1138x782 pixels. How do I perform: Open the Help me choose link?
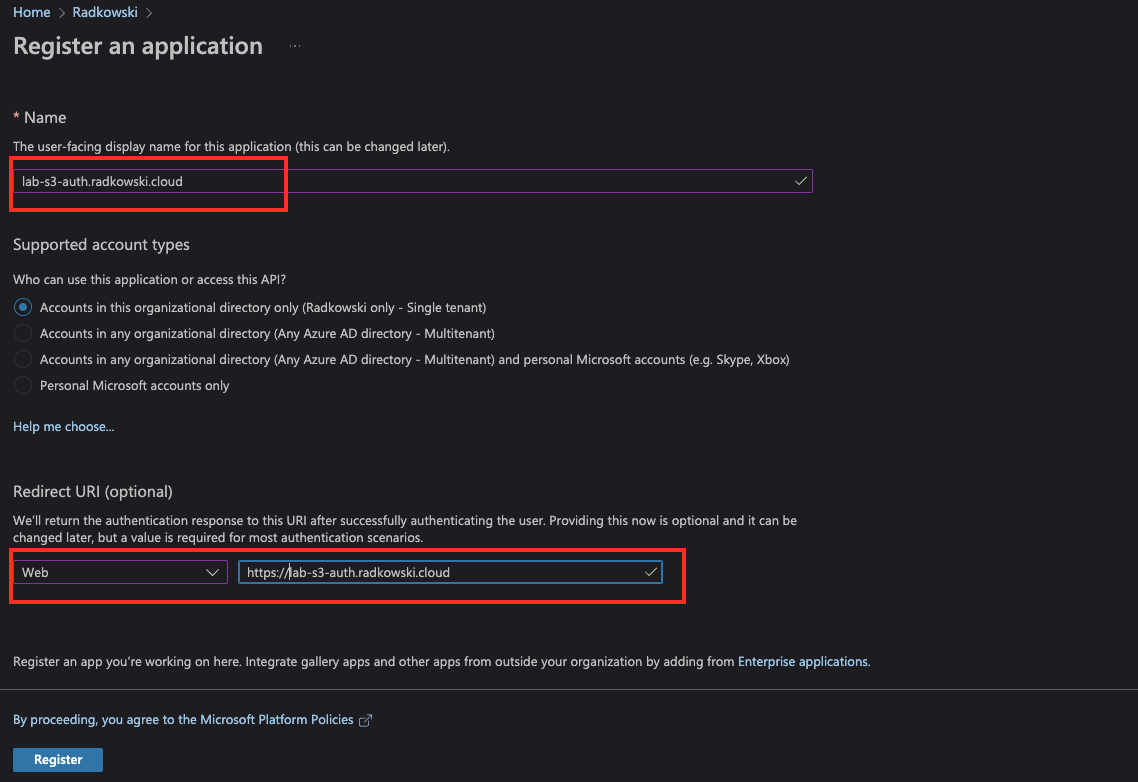64,426
